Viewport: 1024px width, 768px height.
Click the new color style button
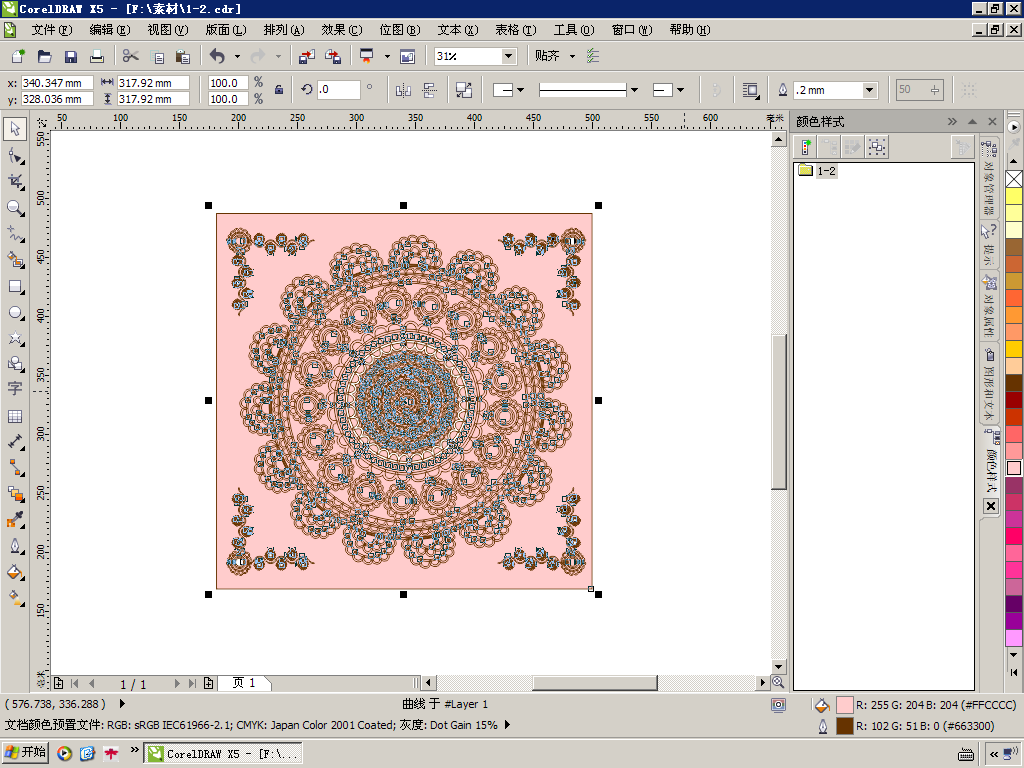coord(806,147)
